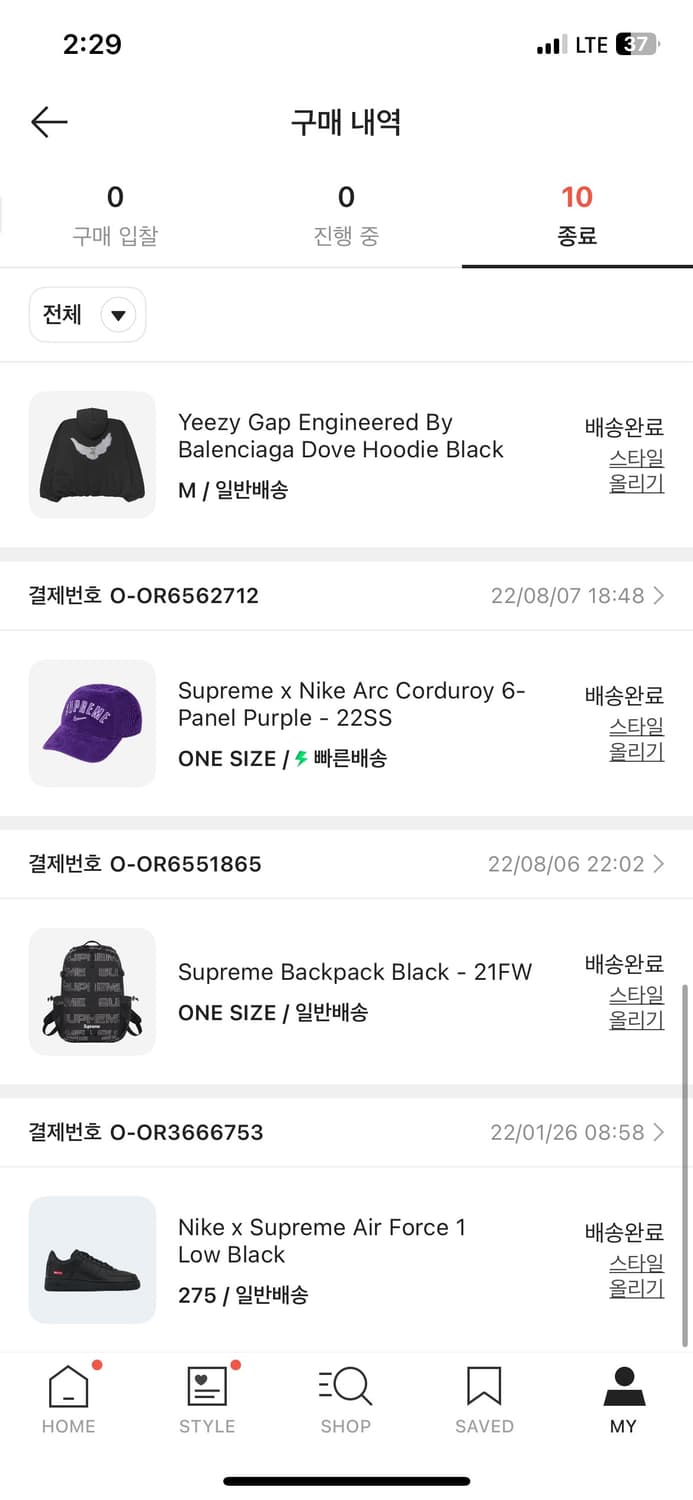
Task: Open the HOME tab icon
Action: click(x=69, y=1387)
